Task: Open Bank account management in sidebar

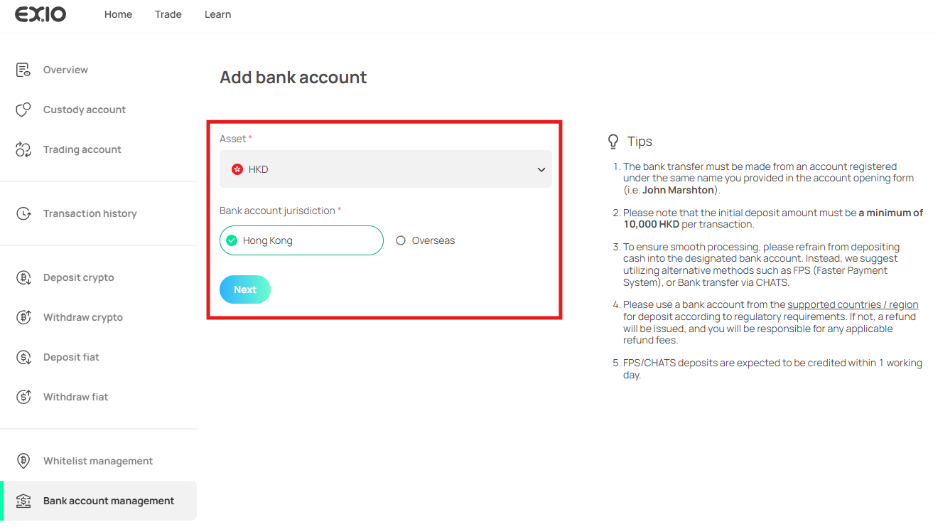Action: coord(108,501)
